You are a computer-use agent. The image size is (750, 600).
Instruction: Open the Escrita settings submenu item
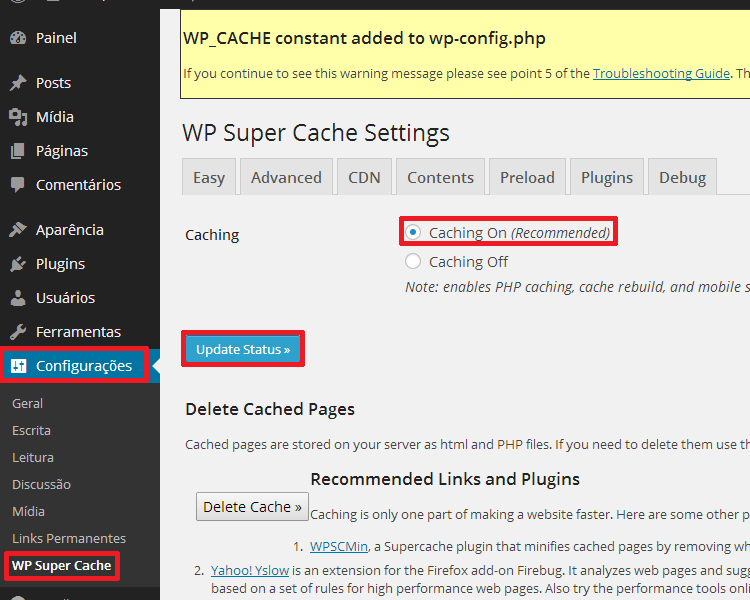[x=31, y=430]
